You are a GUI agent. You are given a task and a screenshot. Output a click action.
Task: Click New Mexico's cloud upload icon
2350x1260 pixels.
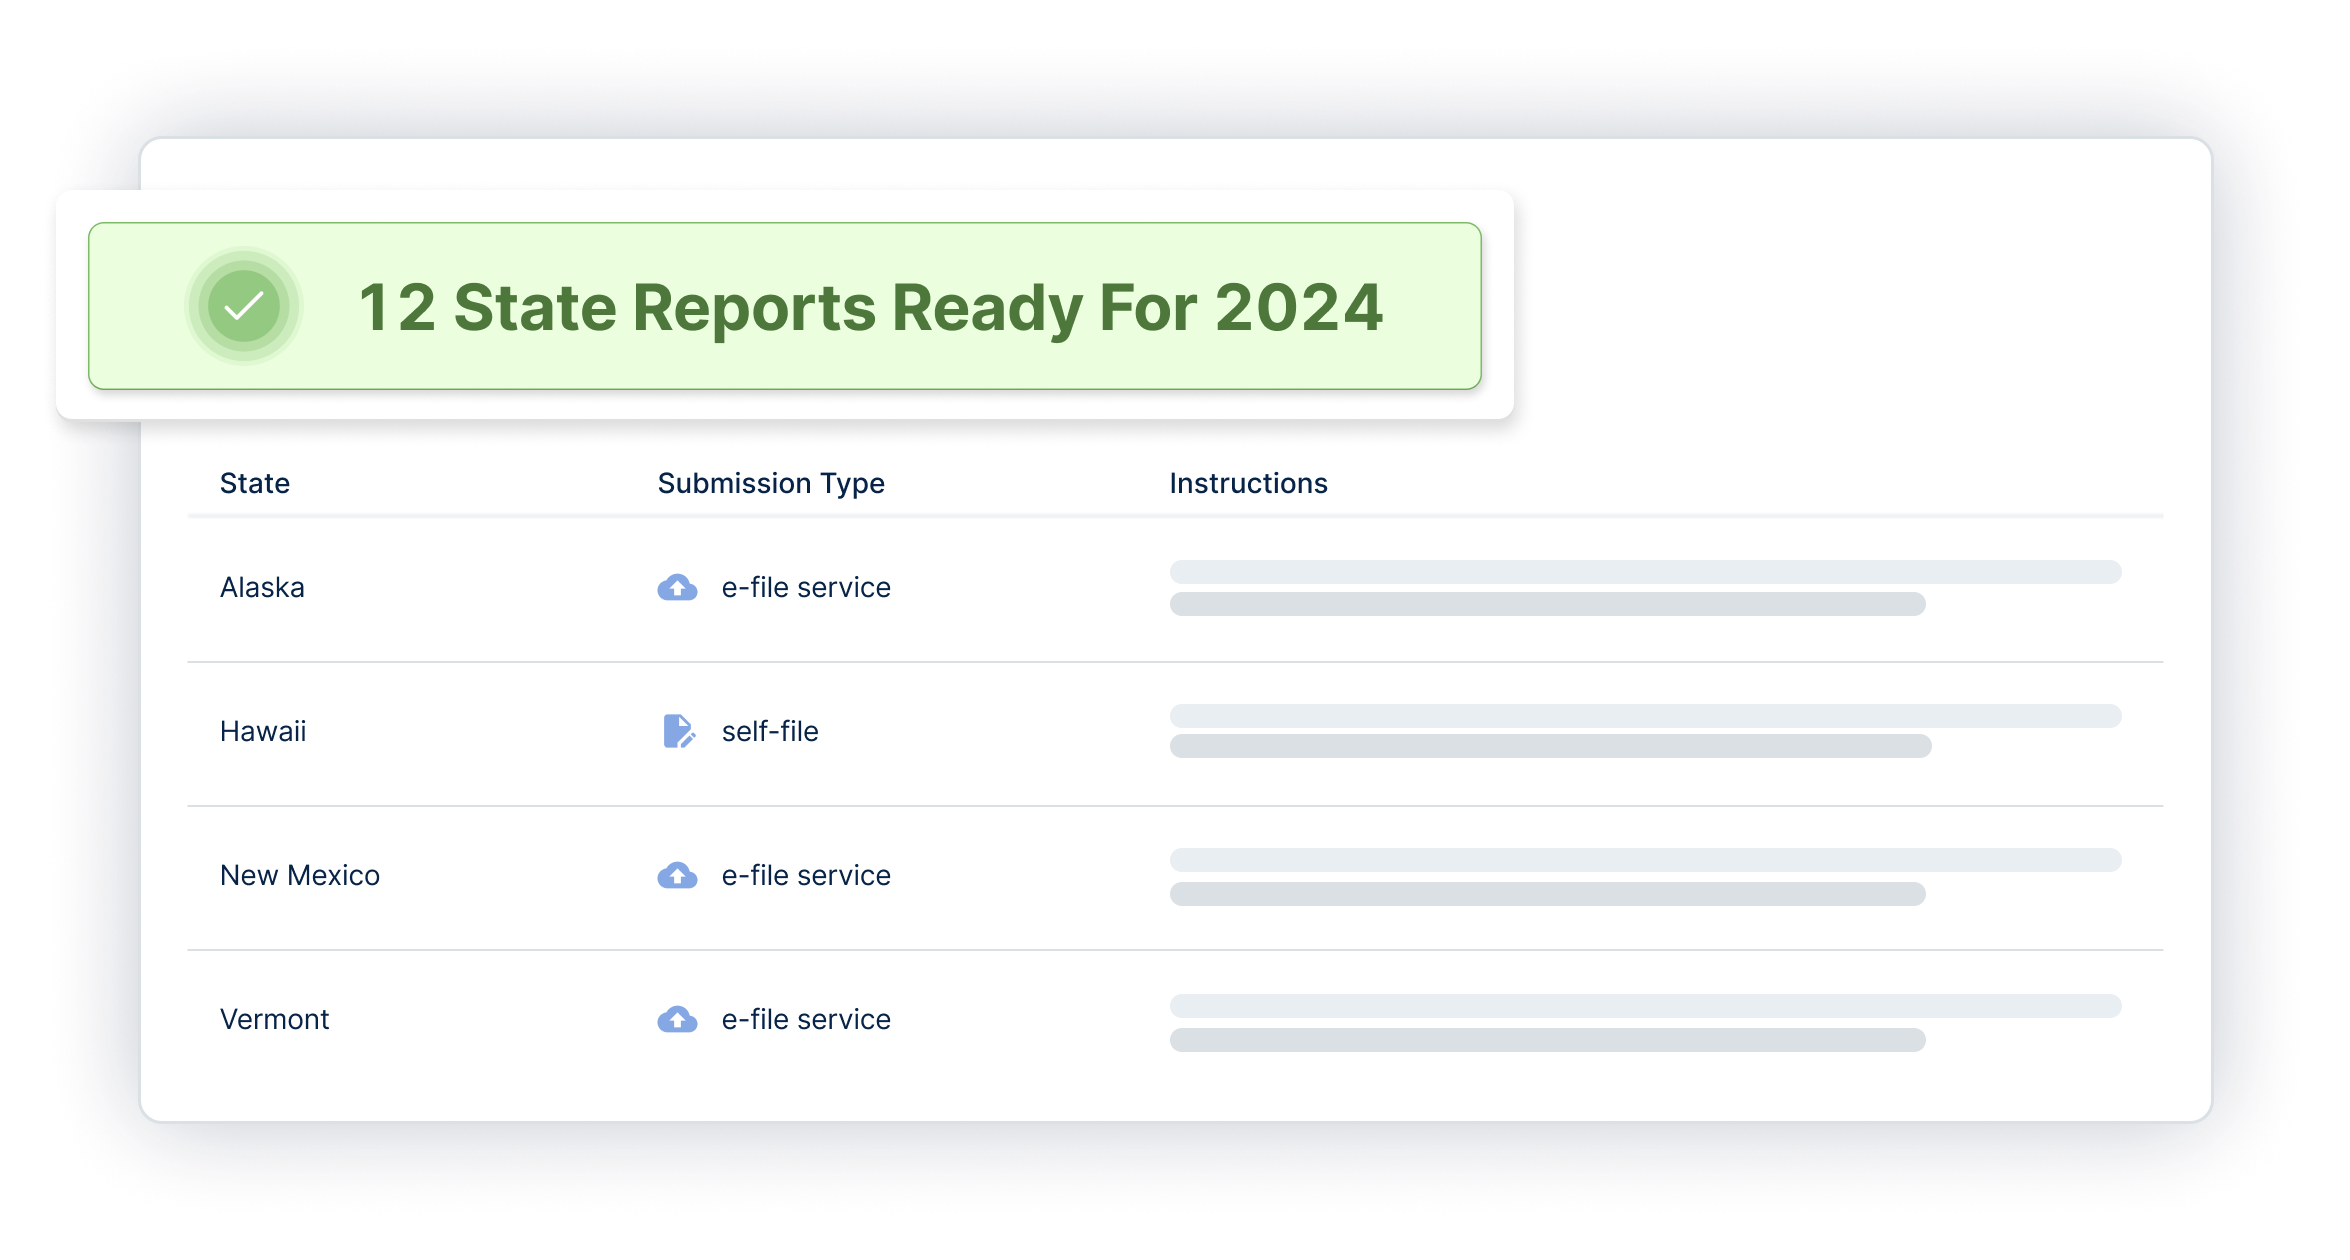(677, 876)
